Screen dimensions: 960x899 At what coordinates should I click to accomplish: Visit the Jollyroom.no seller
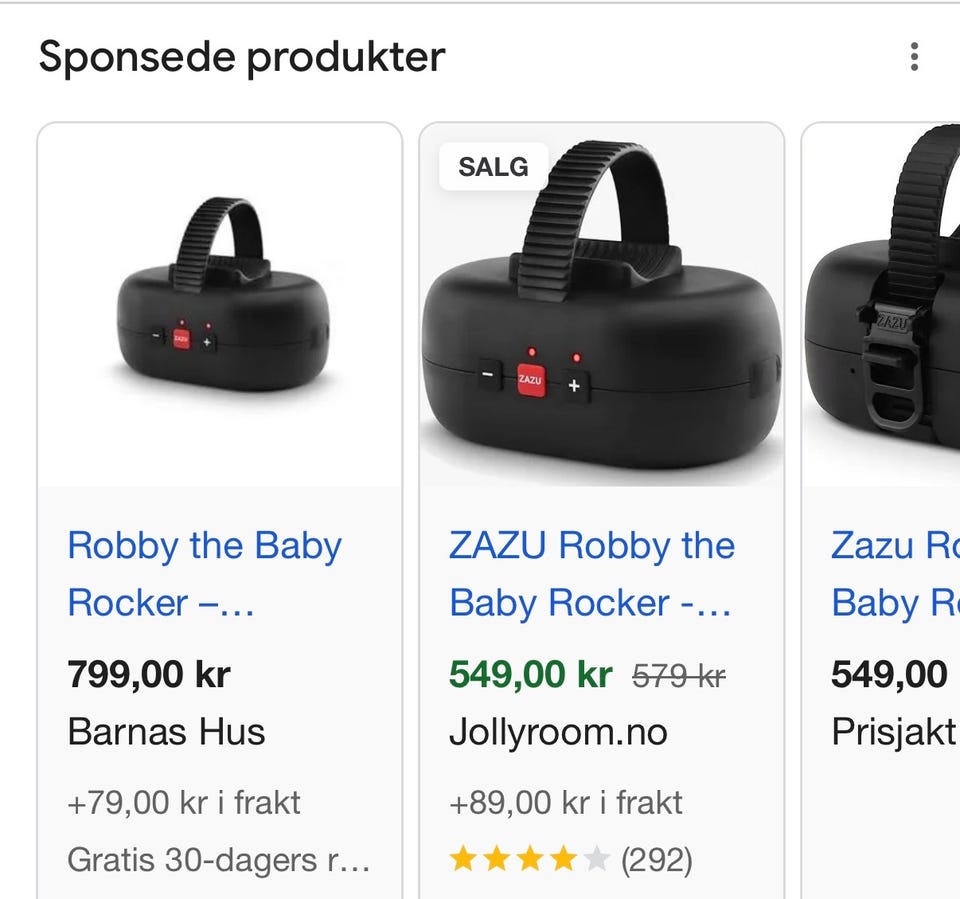pyautogui.click(x=558, y=732)
